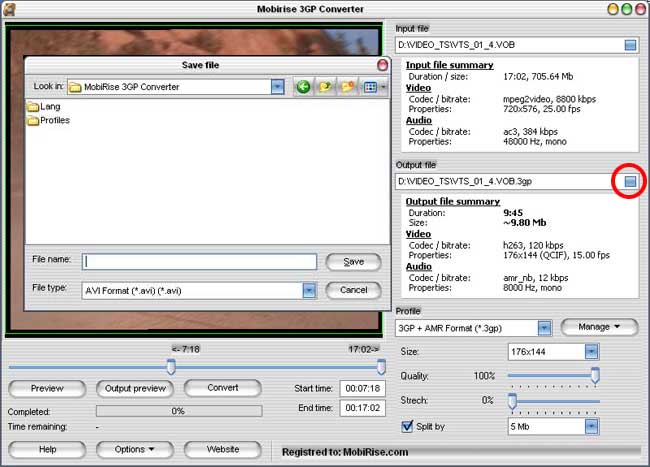Click the Convert button
The width and height of the screenshot is (650, 467).
click(x=223, y=388)
